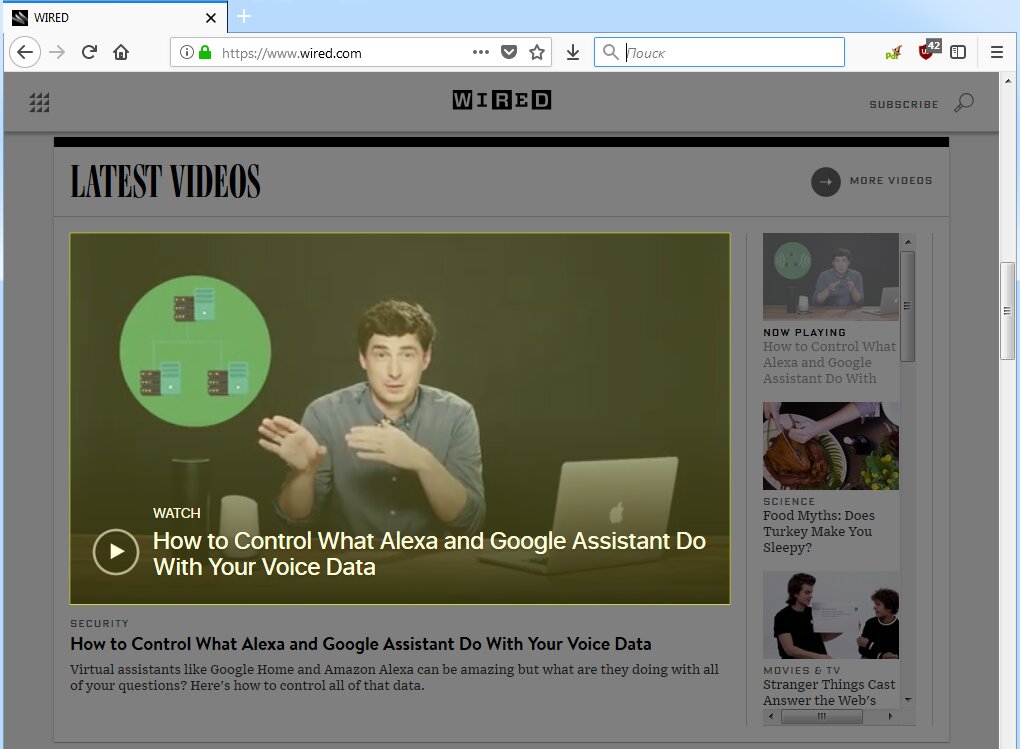Image resolution: width=1020 pixels, height=749 pixels.
Task: Click Food Myths: Does Turkey title
Action: [x=819, y=531]
